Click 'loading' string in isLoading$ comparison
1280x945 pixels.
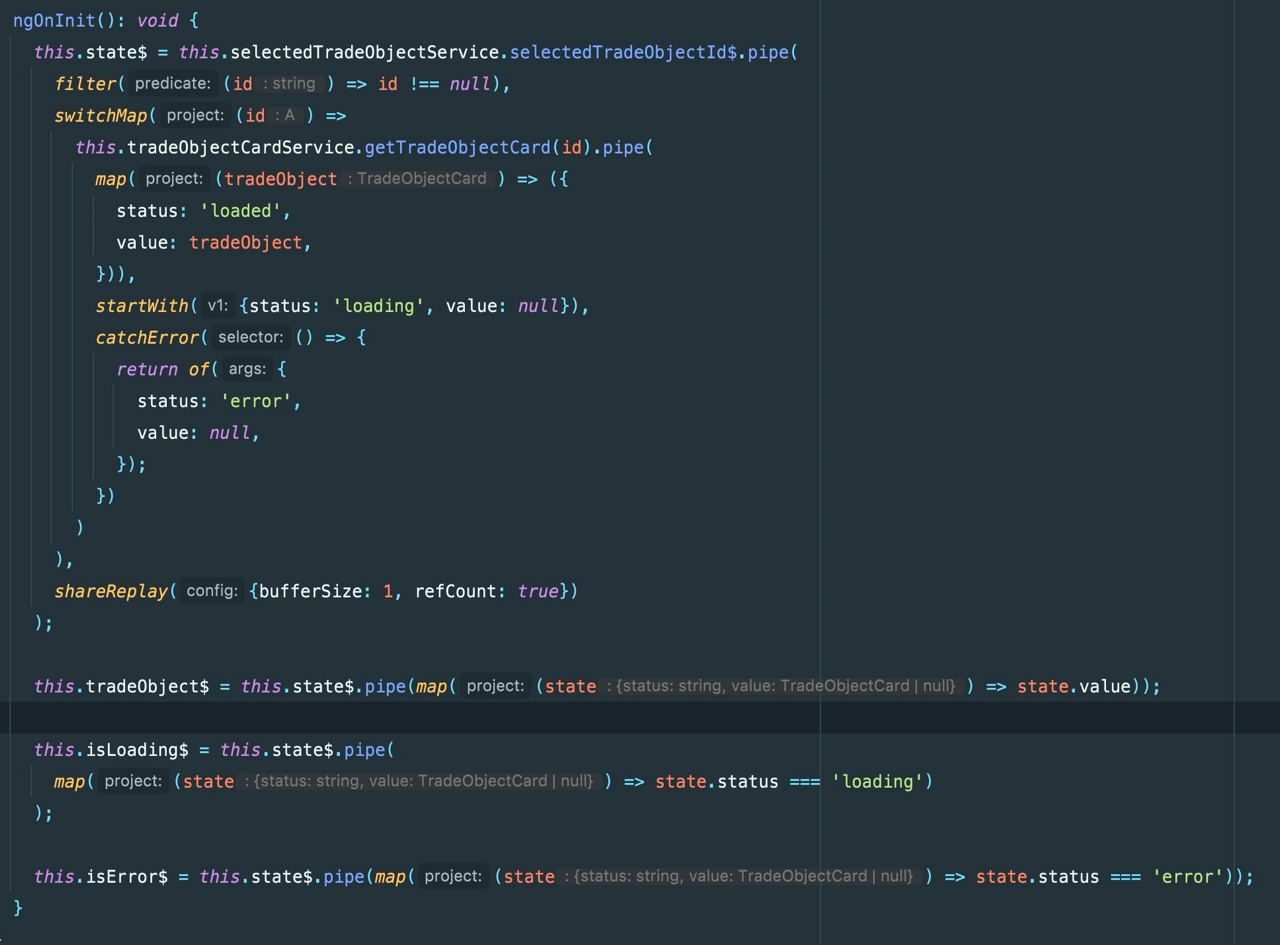877,782
